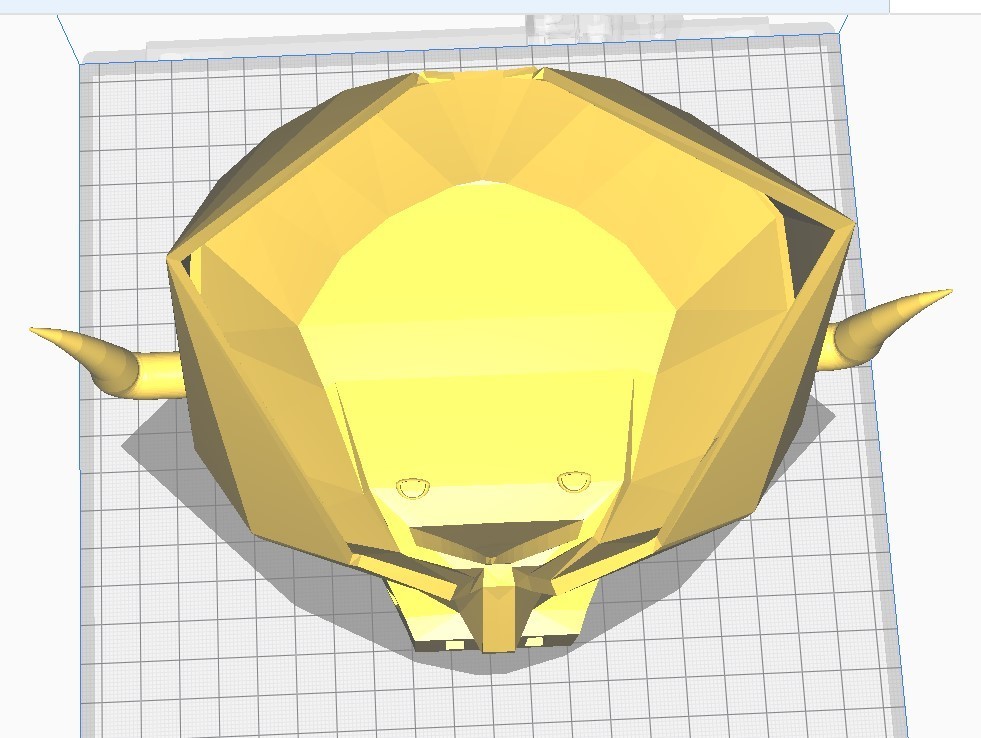Click the model's right horn
The width and height of the screenshot is (981, 738).
(x=887, y=330)
